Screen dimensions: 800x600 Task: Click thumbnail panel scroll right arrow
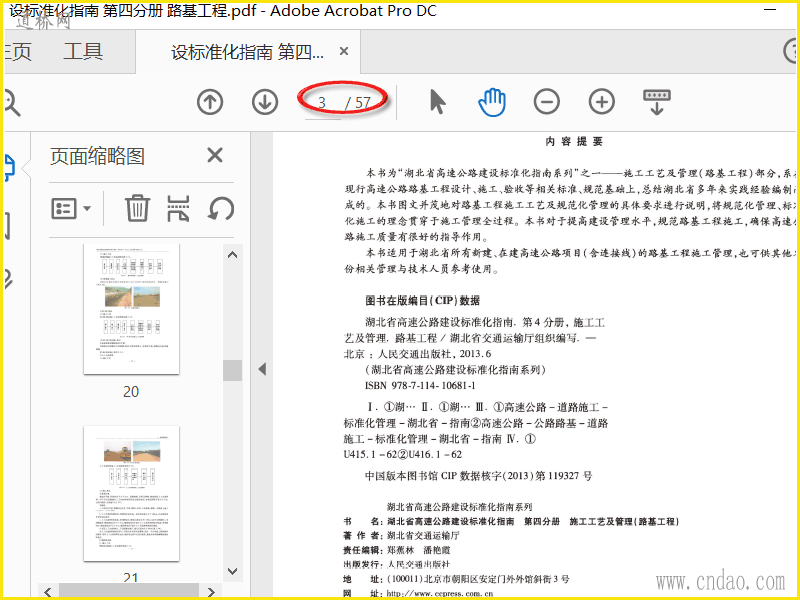[x=211, y=592]
